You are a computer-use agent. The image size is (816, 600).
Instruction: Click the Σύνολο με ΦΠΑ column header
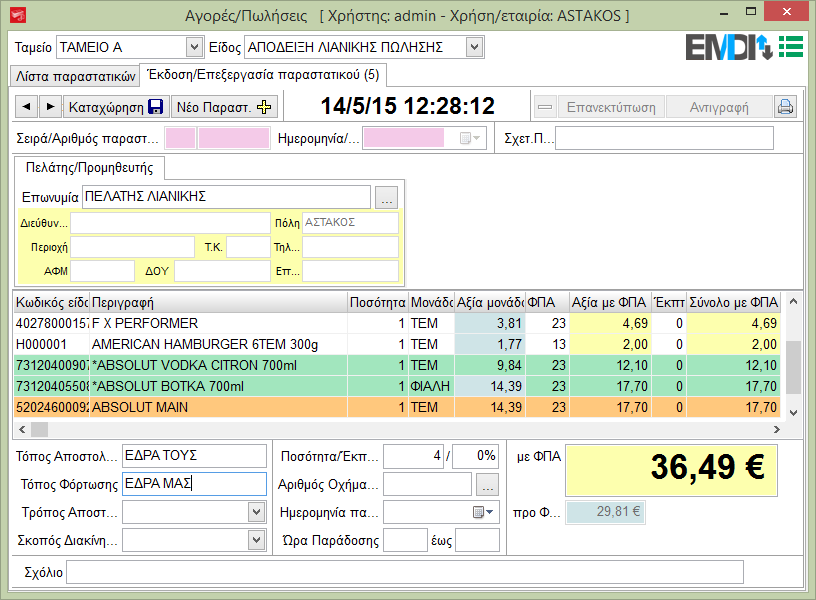click(733, 302)
